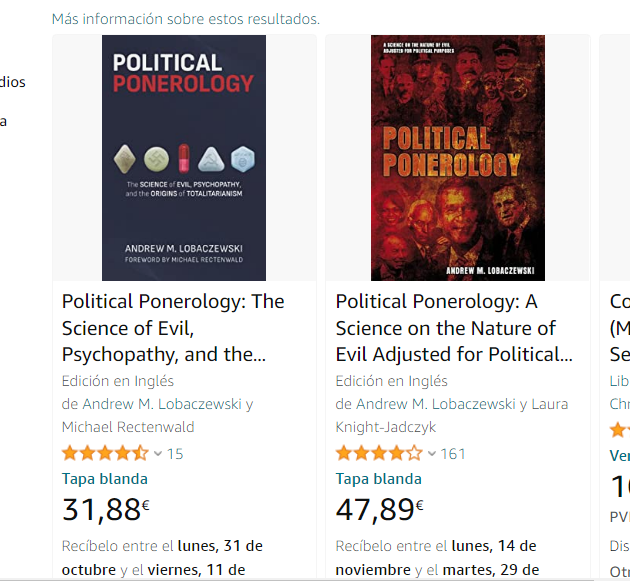Click partially visible third product title at right
Viewport: 630px width, 581px height.
pos(619,328)
